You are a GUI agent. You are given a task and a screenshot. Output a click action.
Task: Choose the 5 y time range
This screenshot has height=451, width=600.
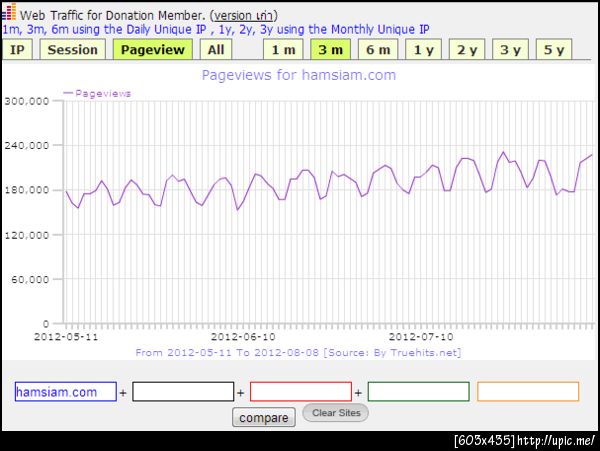click(x=554, y=50)
